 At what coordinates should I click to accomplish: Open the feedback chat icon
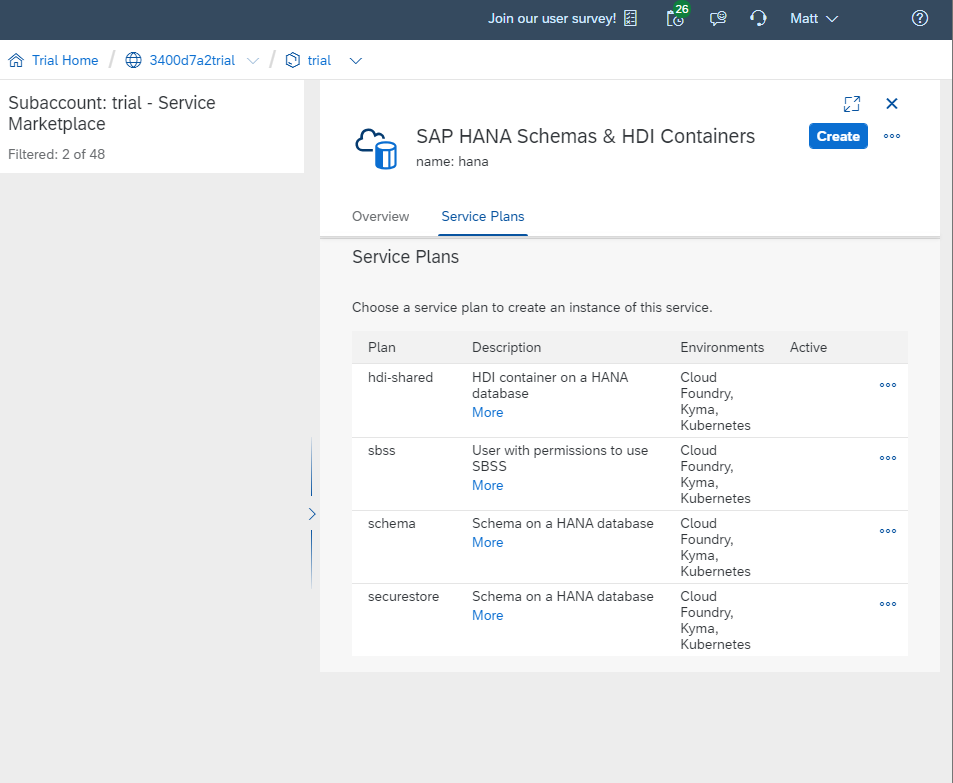click(718, 18)
